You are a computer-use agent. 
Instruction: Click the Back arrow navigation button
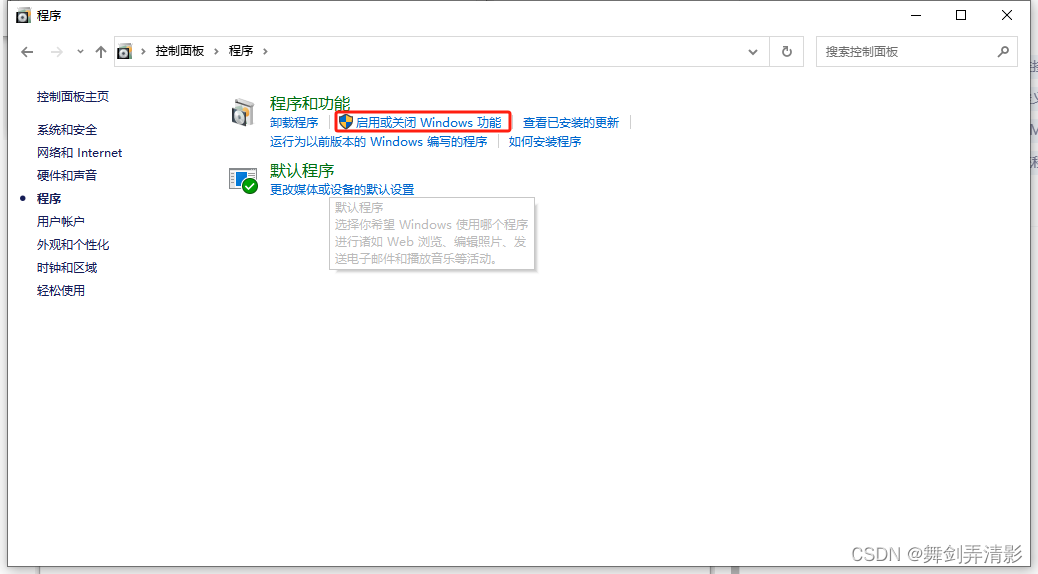tap(27, 52)
